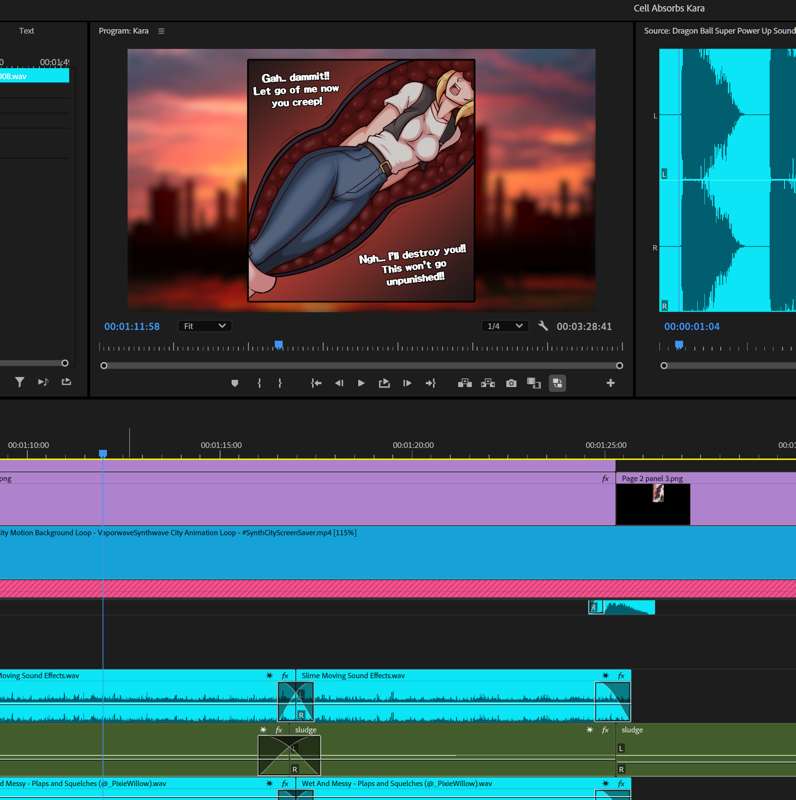Image resolution: width=796 pixels, height=800 pixels.
Task: Export frame with the camera icon
Action: coord(511,383)
